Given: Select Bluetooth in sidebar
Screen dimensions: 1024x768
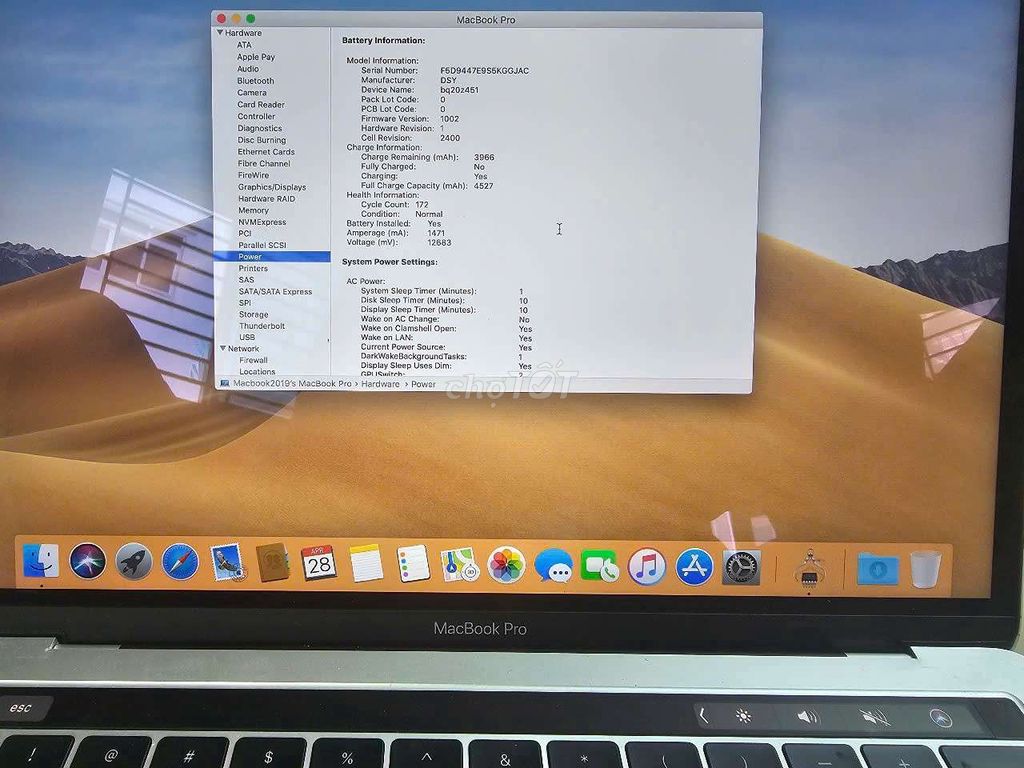Looking at the screenshot, I should [x=255, y=80].
